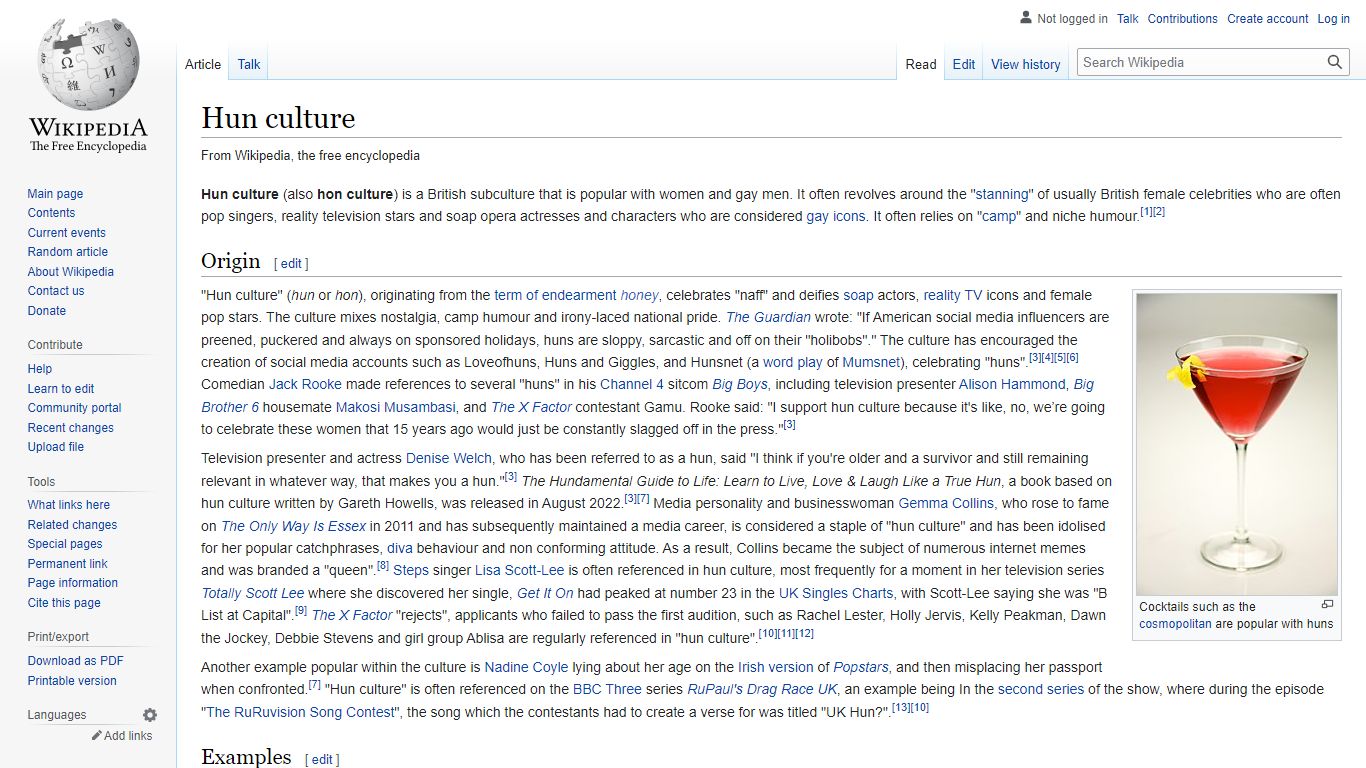The image size is (1366, 768).
Task: Follow the stanning link
Action: pos(1002,194)
